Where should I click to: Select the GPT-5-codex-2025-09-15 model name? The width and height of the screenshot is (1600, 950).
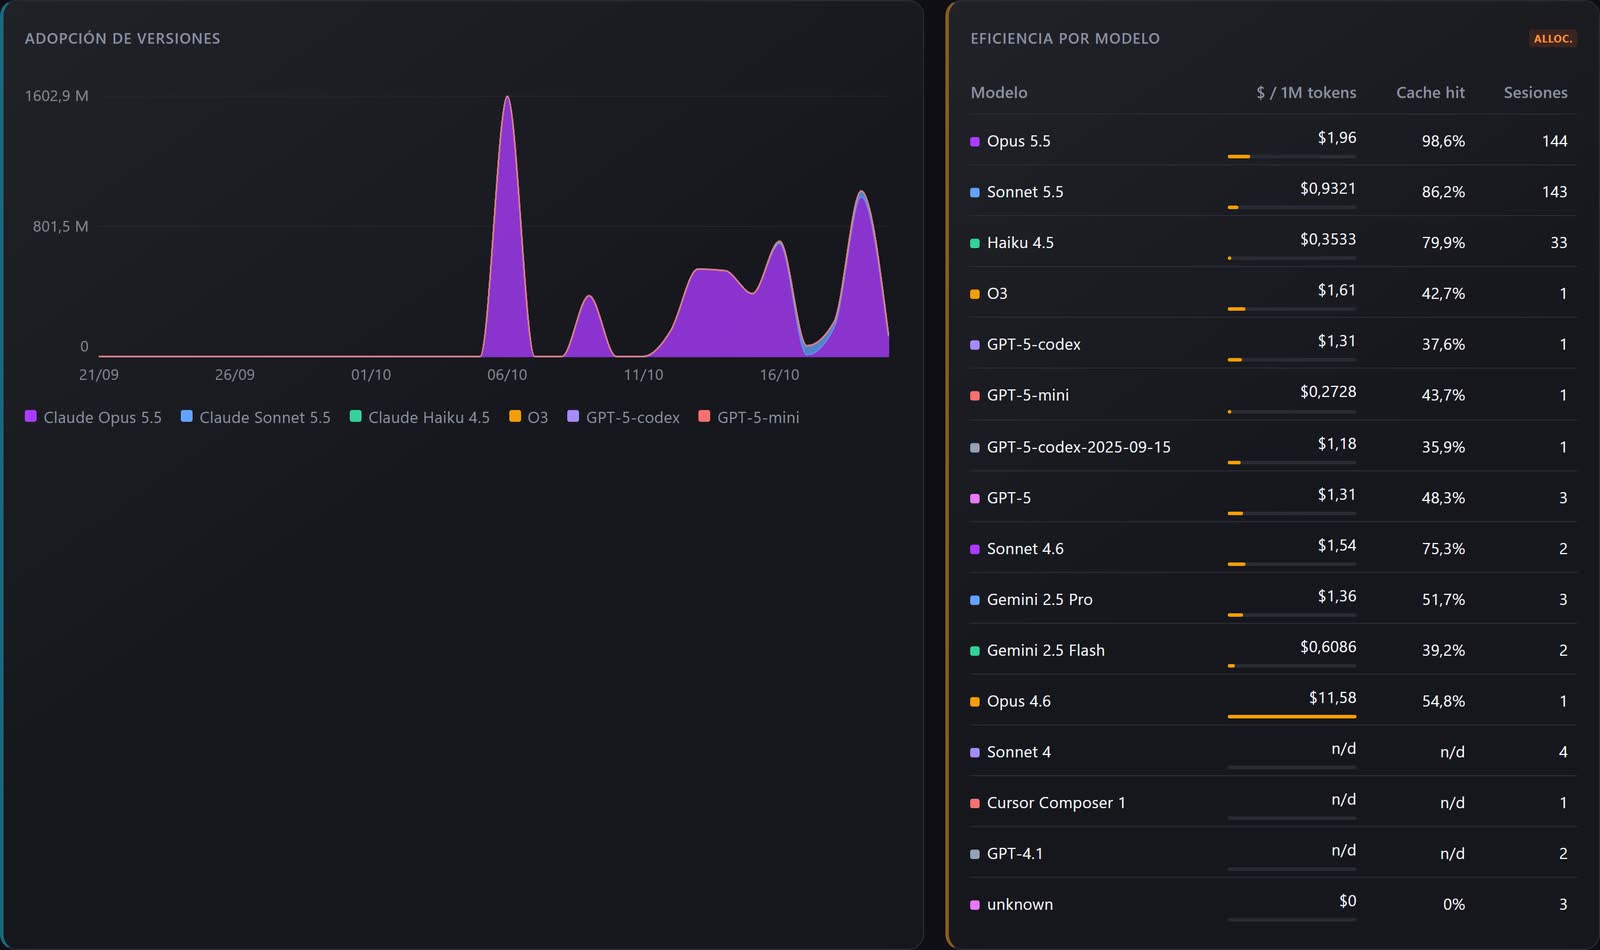pyautogui.click(x=1078, y=447)
